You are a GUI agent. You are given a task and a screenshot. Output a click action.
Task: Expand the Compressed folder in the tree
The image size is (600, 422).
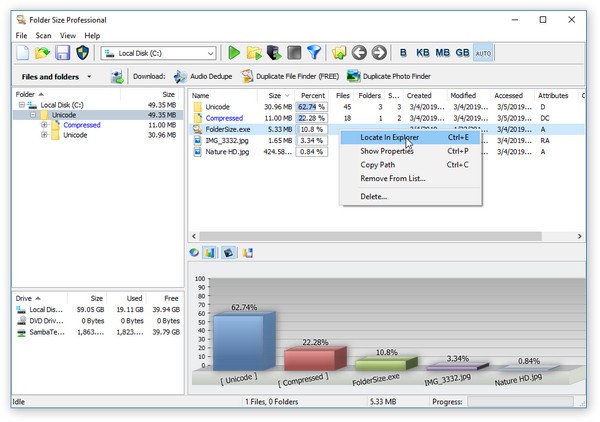pyautogui.click(x=44, y=125)
